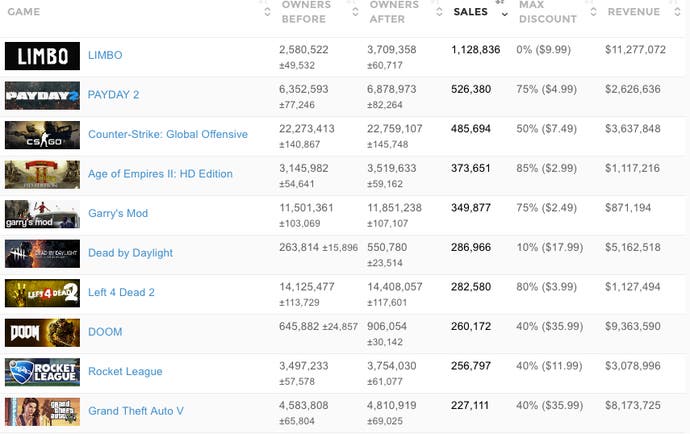Open the DOOM game link
Viewport: 690px width, 434px height.
(105, 332)
